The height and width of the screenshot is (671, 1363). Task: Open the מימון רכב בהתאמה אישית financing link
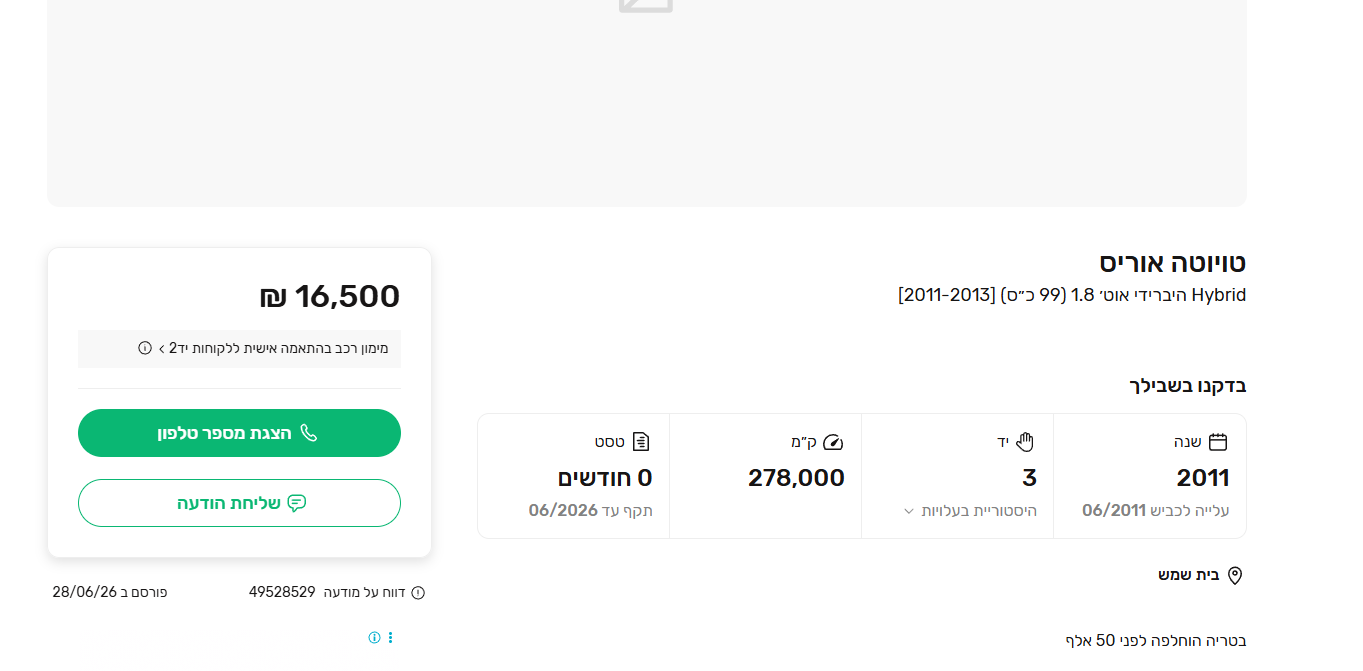tap(273, 348)
